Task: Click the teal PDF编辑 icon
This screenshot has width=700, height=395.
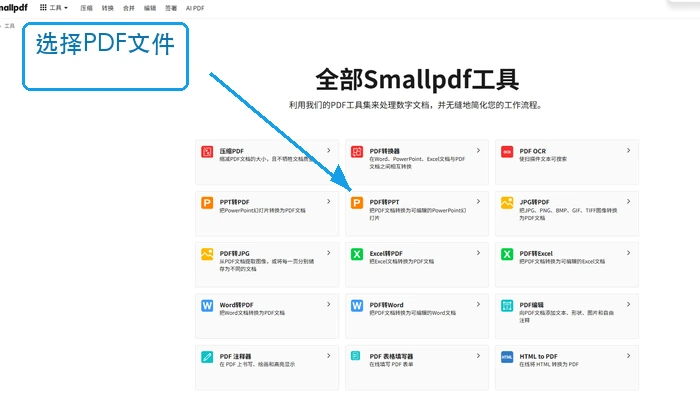Action: tap(507, 306)
